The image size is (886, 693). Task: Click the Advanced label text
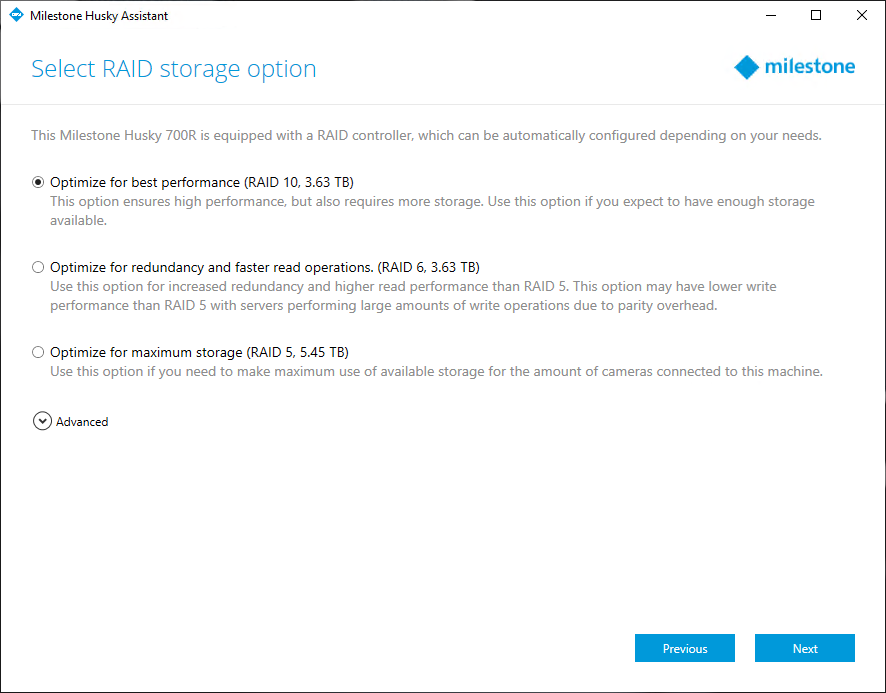(x=82, y=422)
